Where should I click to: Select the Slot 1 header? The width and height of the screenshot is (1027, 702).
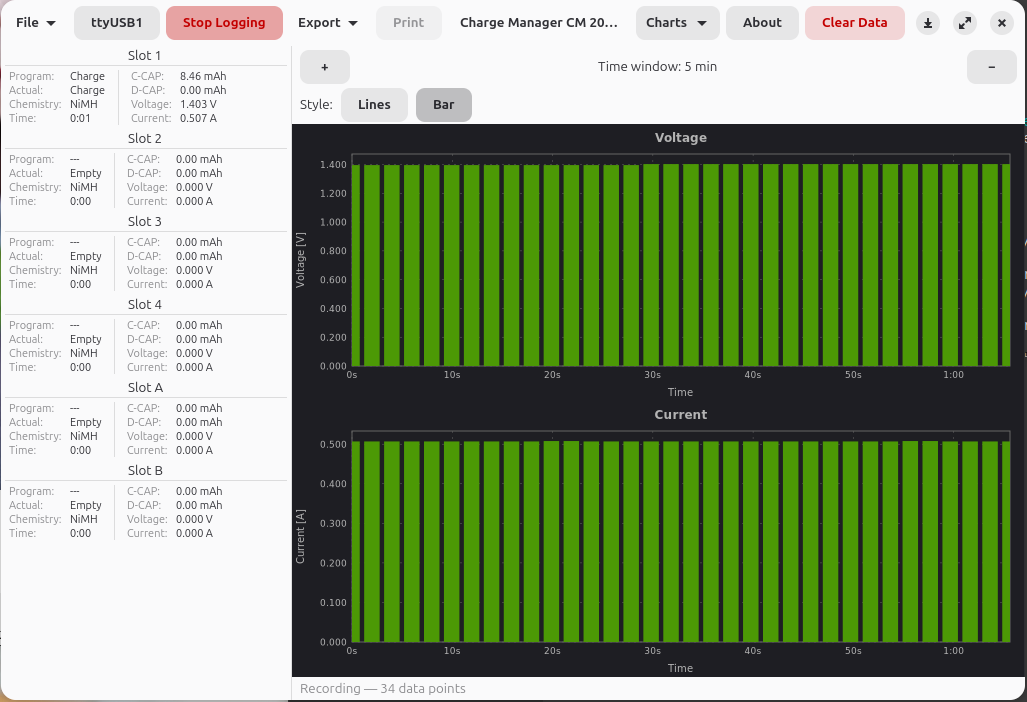point(145,56)
